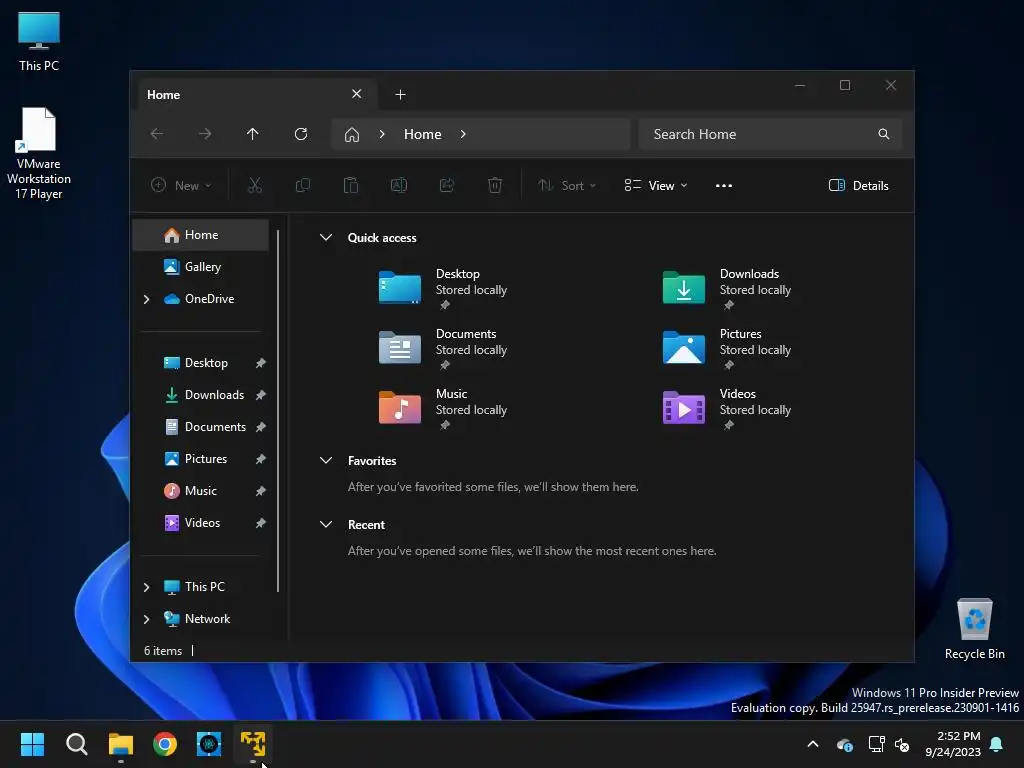Click the OneDrive cloud tray icon

coord(844,744)
